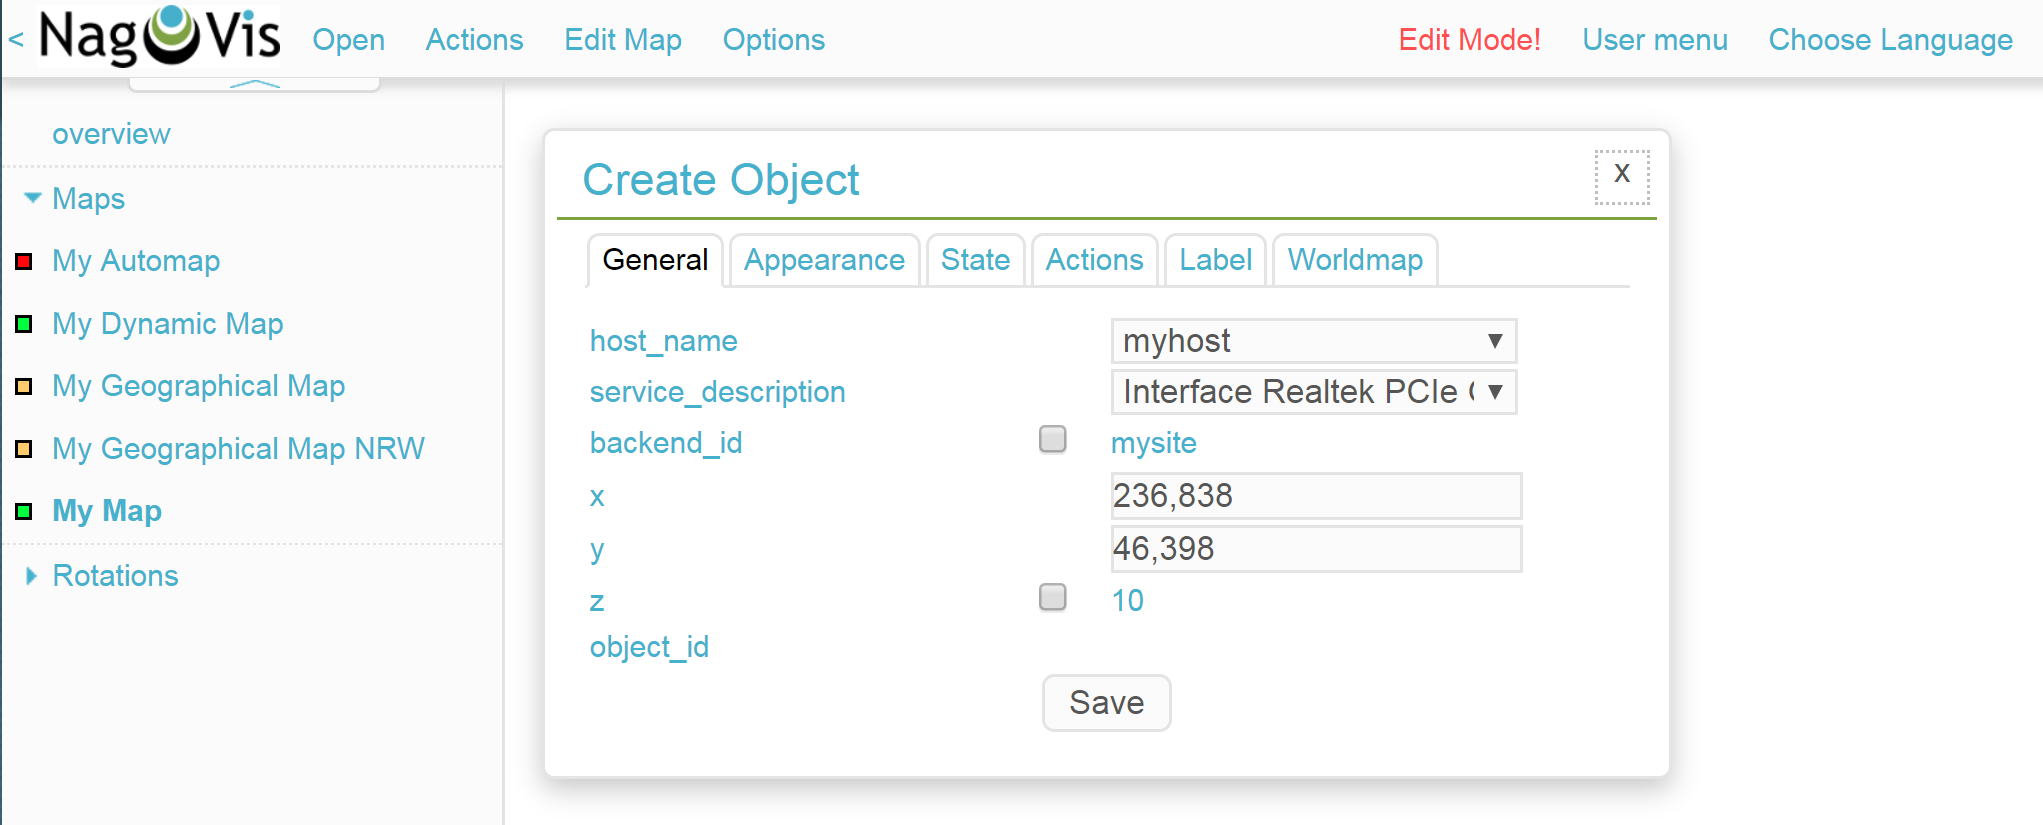Screen dimensions: 2043x825
Task: Collapse the Maps tree section
Action: (x=33, y=198)
